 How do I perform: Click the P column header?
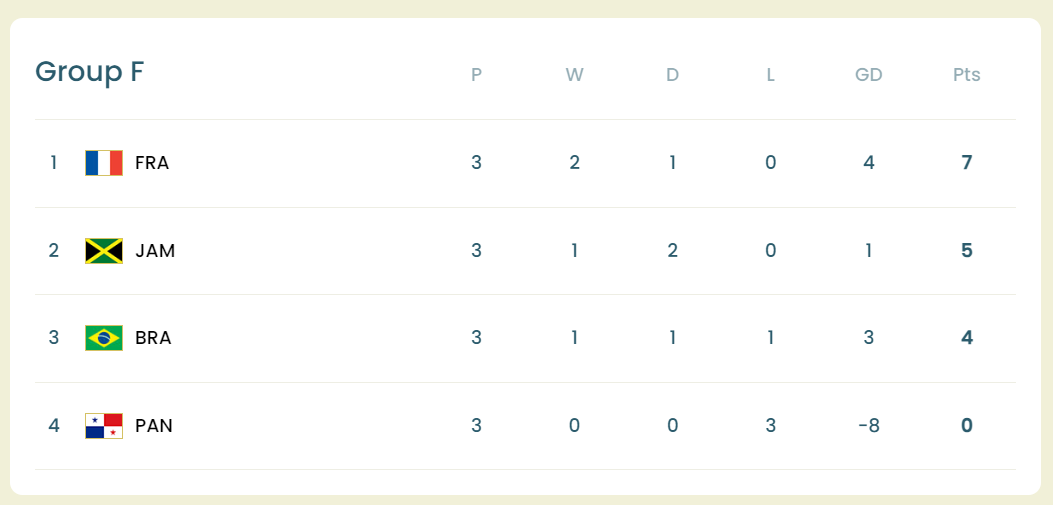pyautogui.click(x=476, y=75)
